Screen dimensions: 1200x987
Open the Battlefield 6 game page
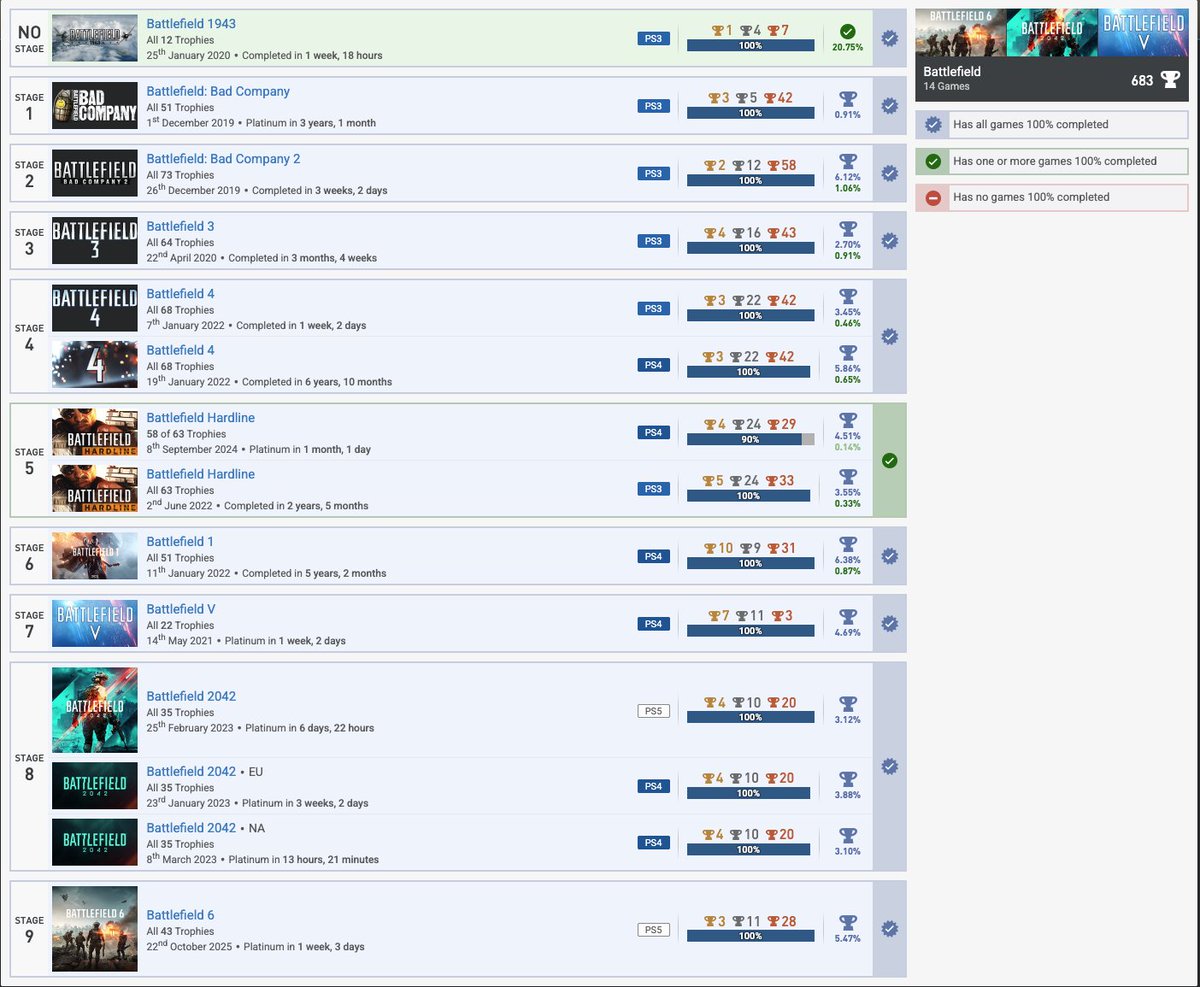tap(180, 914)
